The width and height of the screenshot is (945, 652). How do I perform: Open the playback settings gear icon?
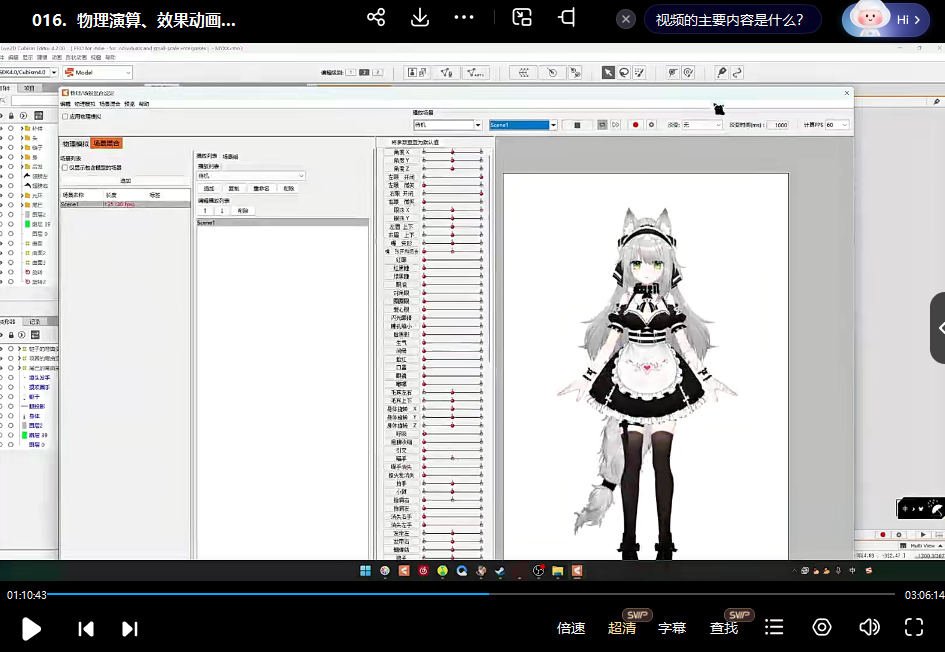pos(651,124)
